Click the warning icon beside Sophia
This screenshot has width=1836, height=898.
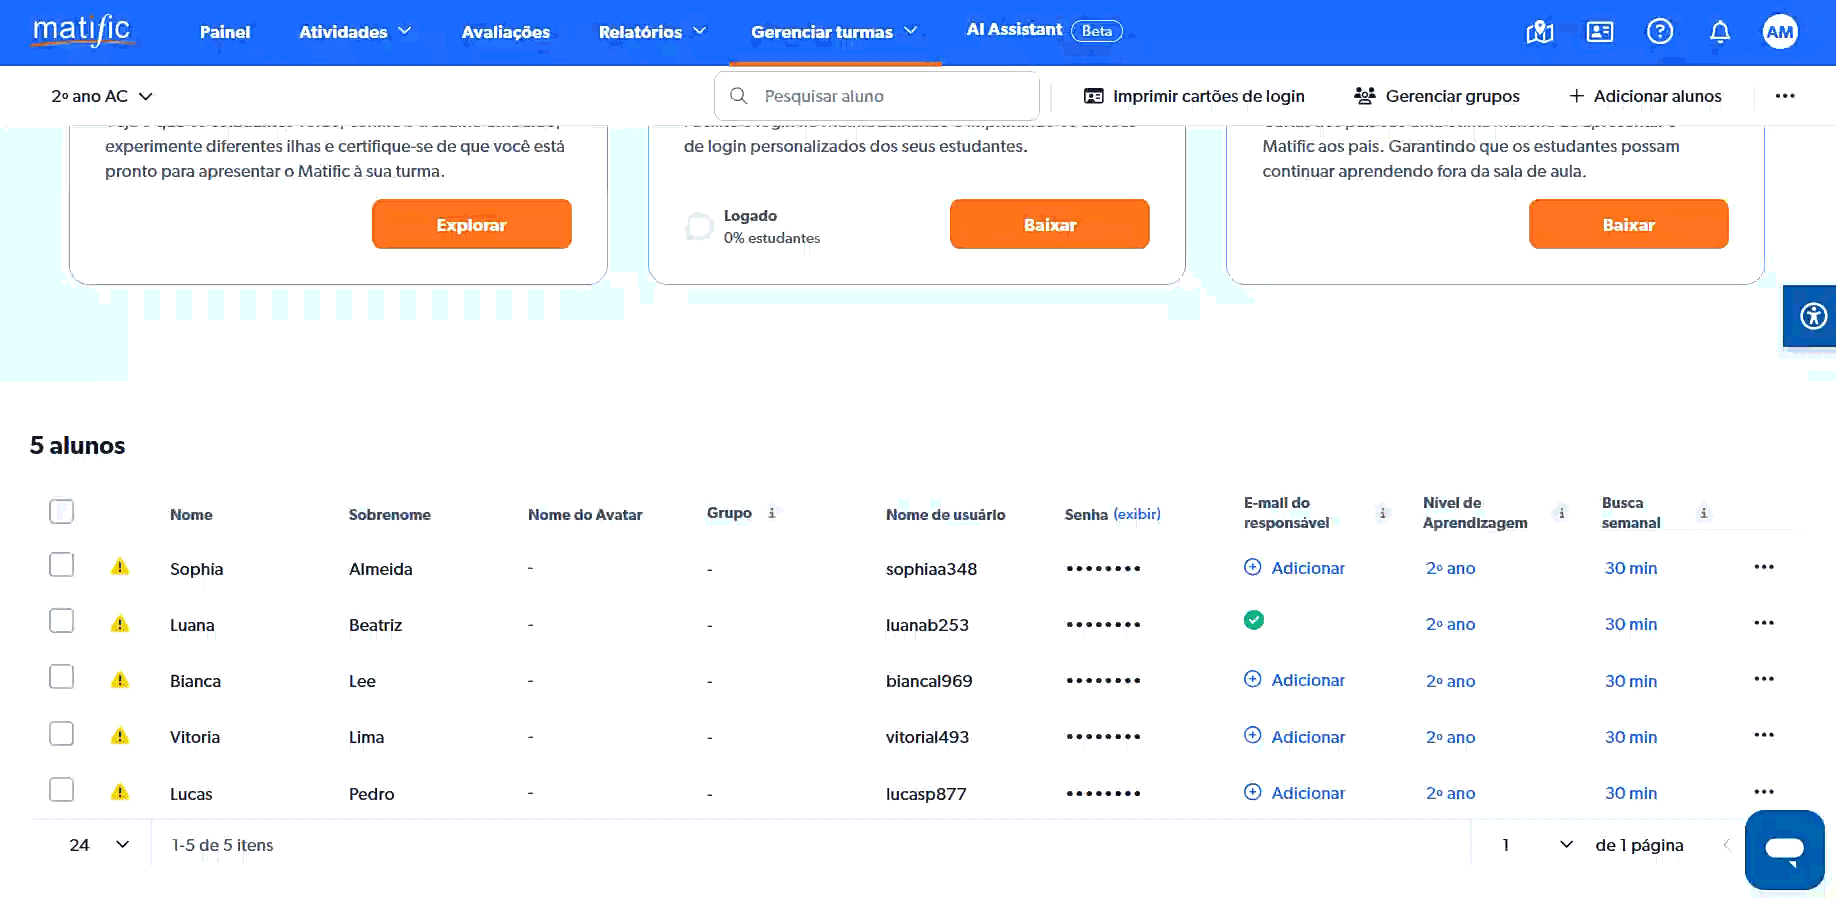[120, 568]
